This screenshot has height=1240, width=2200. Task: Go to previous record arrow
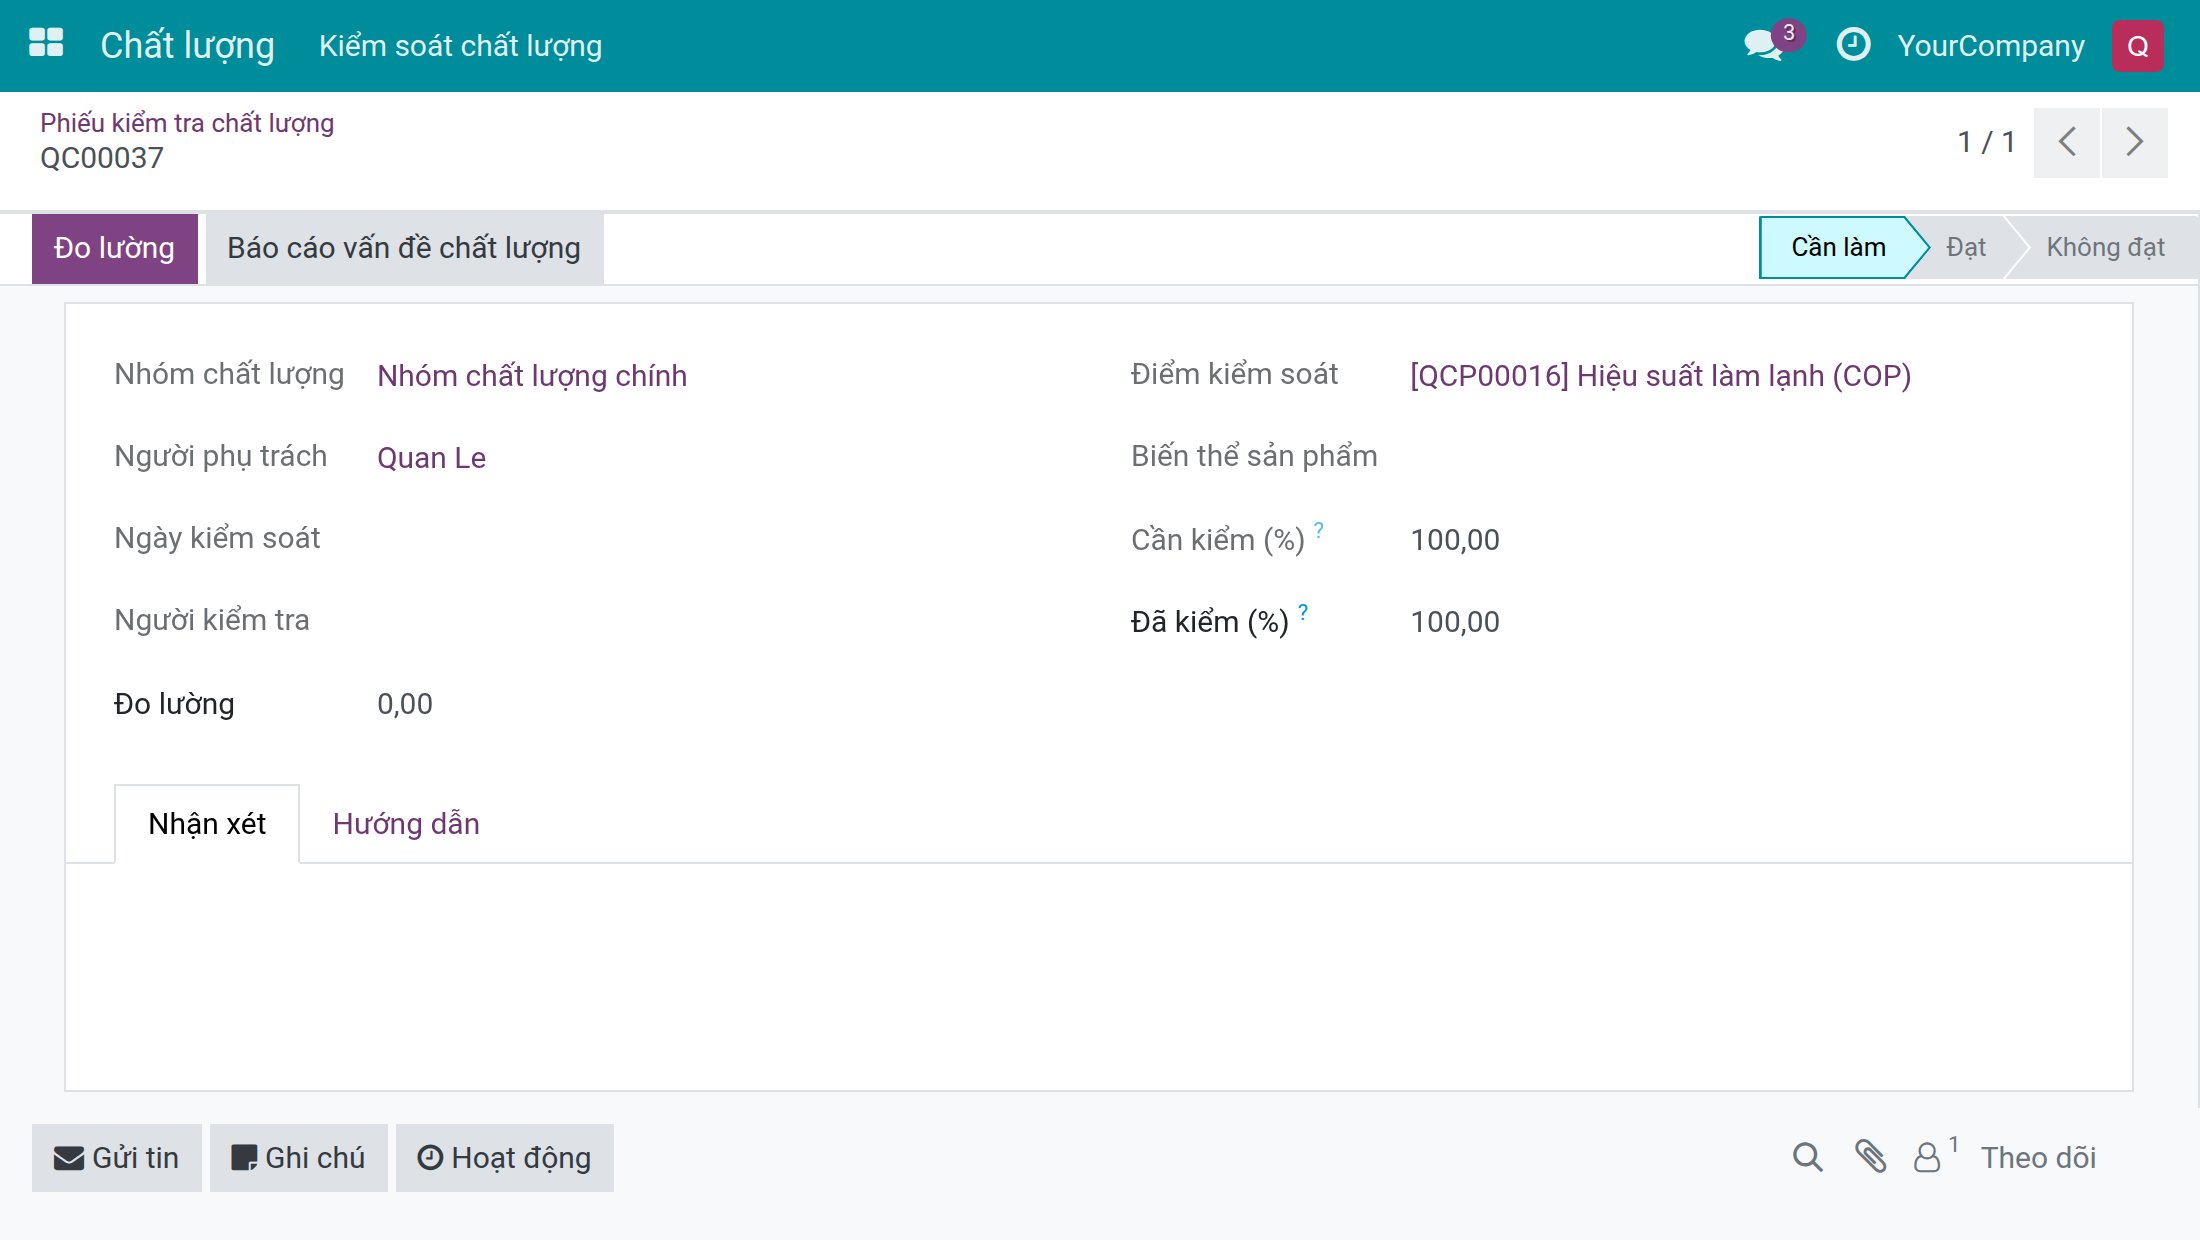2066,142
